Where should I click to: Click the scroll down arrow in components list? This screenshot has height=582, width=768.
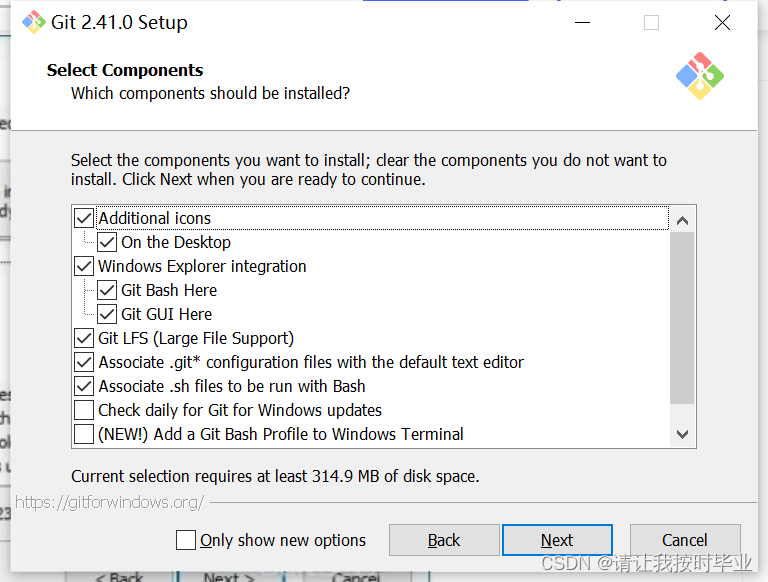(x=682, y=434)
